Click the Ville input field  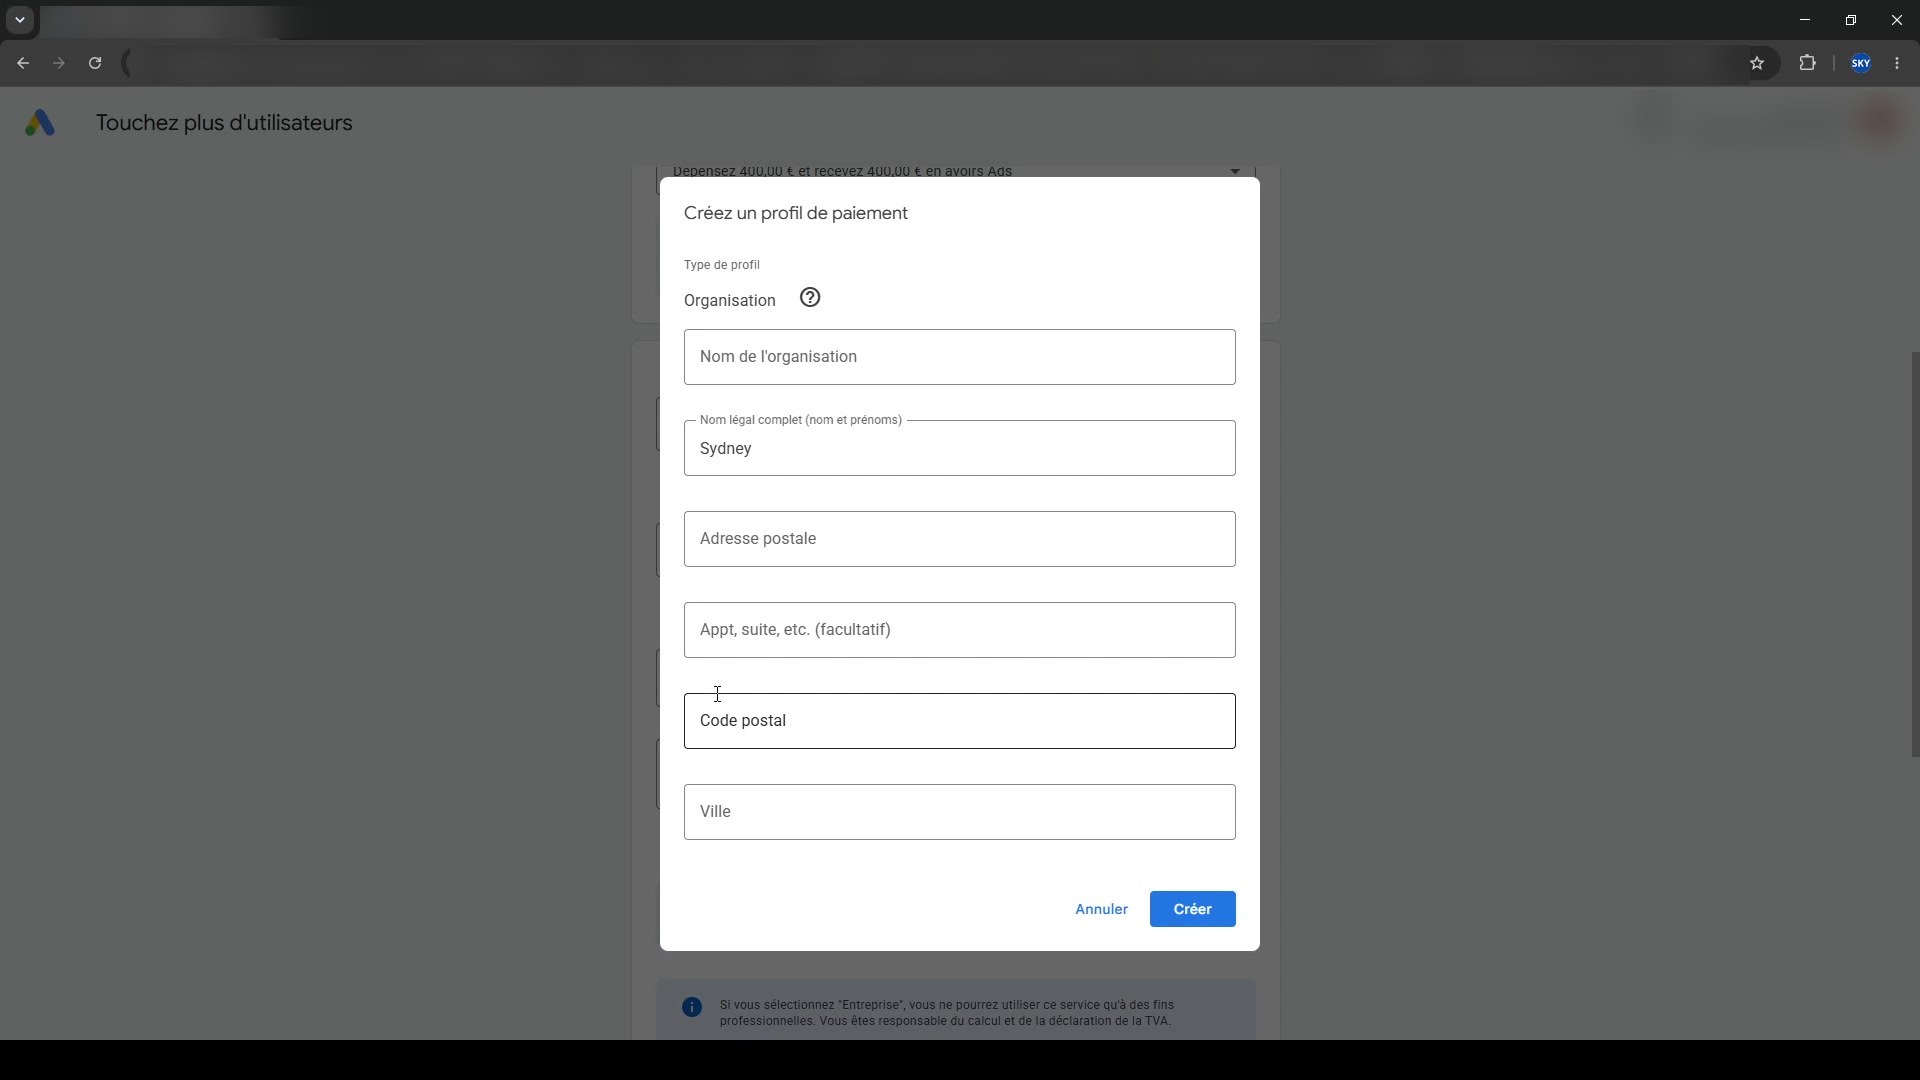(960, 812)
